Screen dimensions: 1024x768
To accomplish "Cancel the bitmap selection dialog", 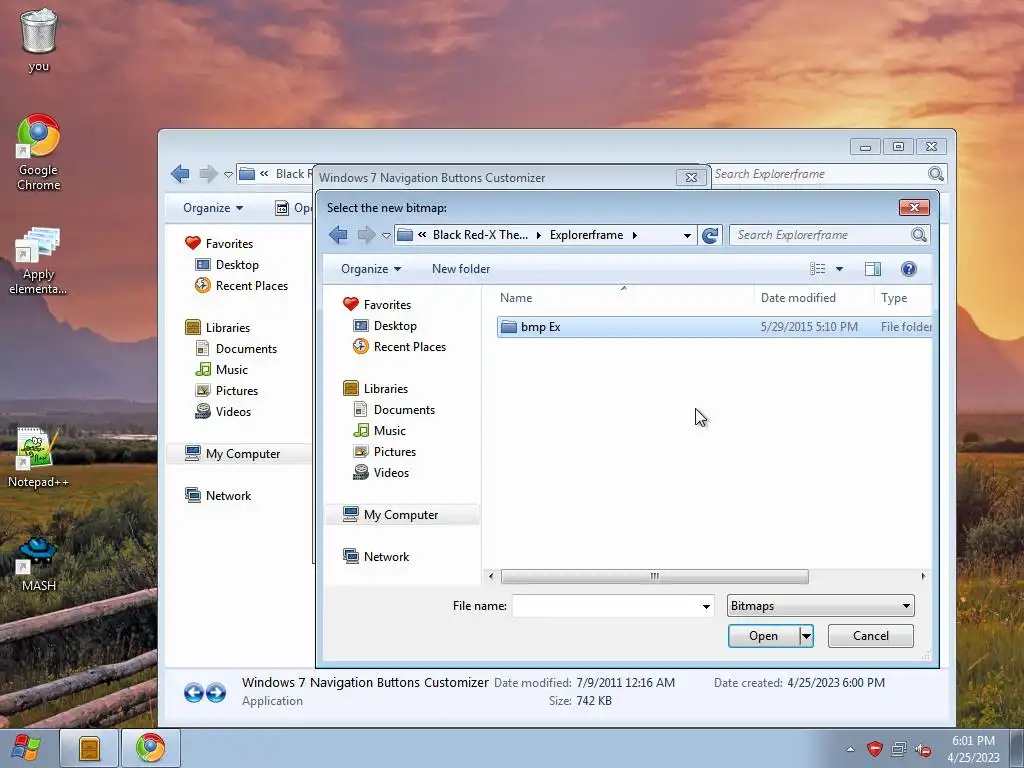I will point(871,636).
